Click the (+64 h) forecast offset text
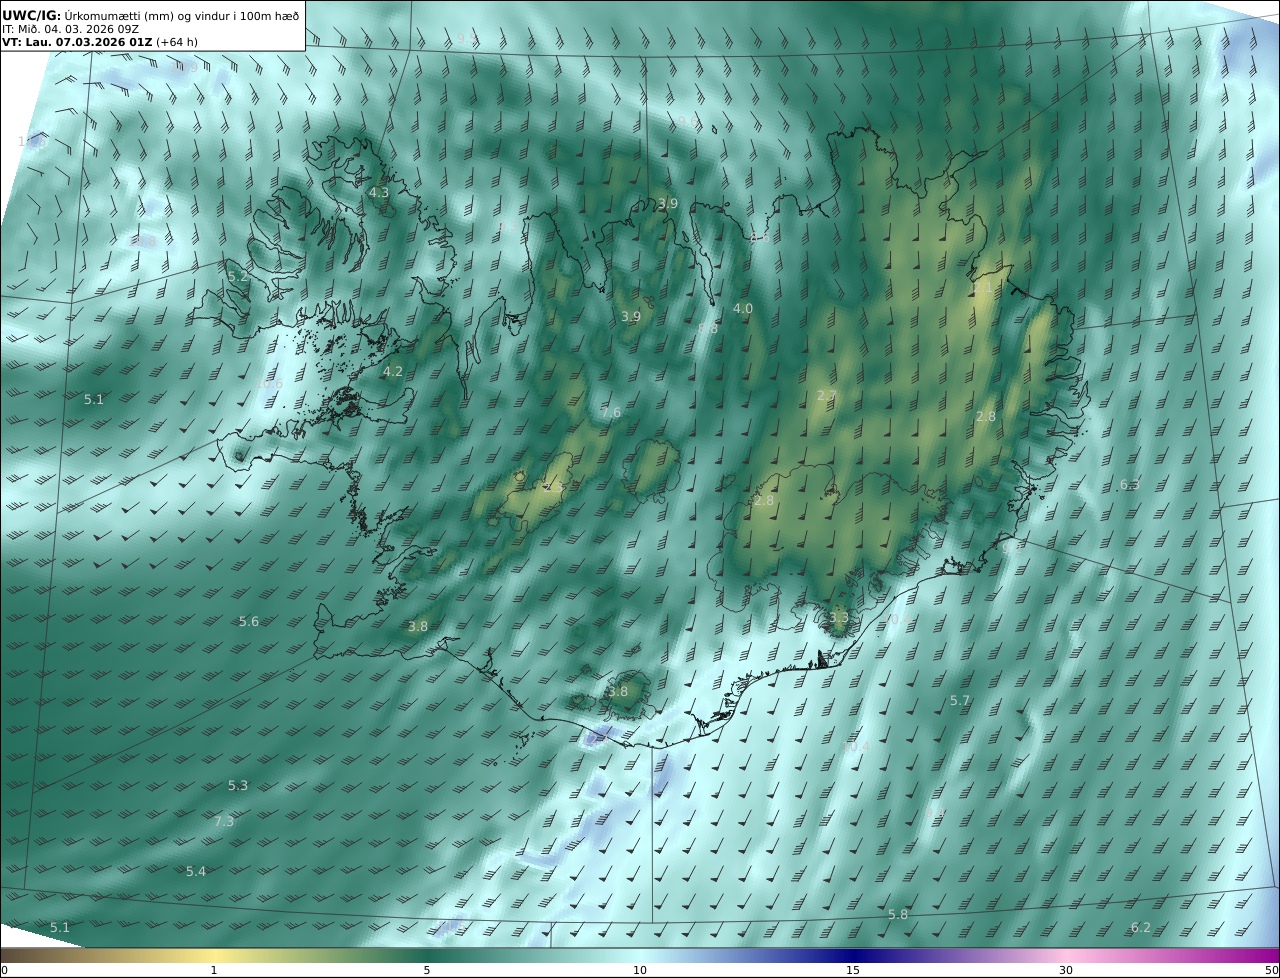1280x978 pixels. [177, 42]
